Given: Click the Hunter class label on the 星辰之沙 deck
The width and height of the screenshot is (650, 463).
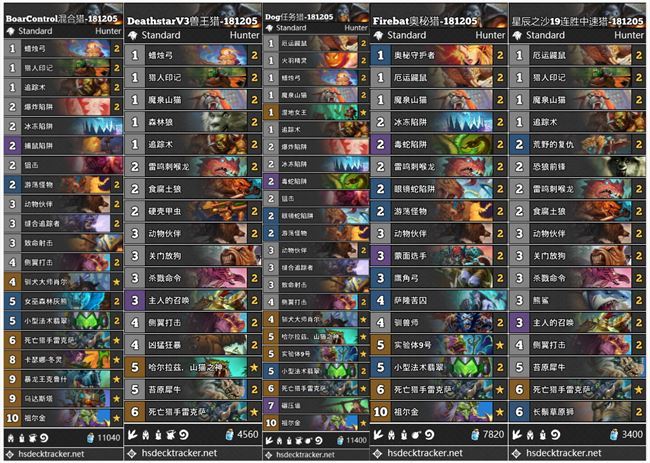Looking at the screenshot, I should click(x=628, y=36).
